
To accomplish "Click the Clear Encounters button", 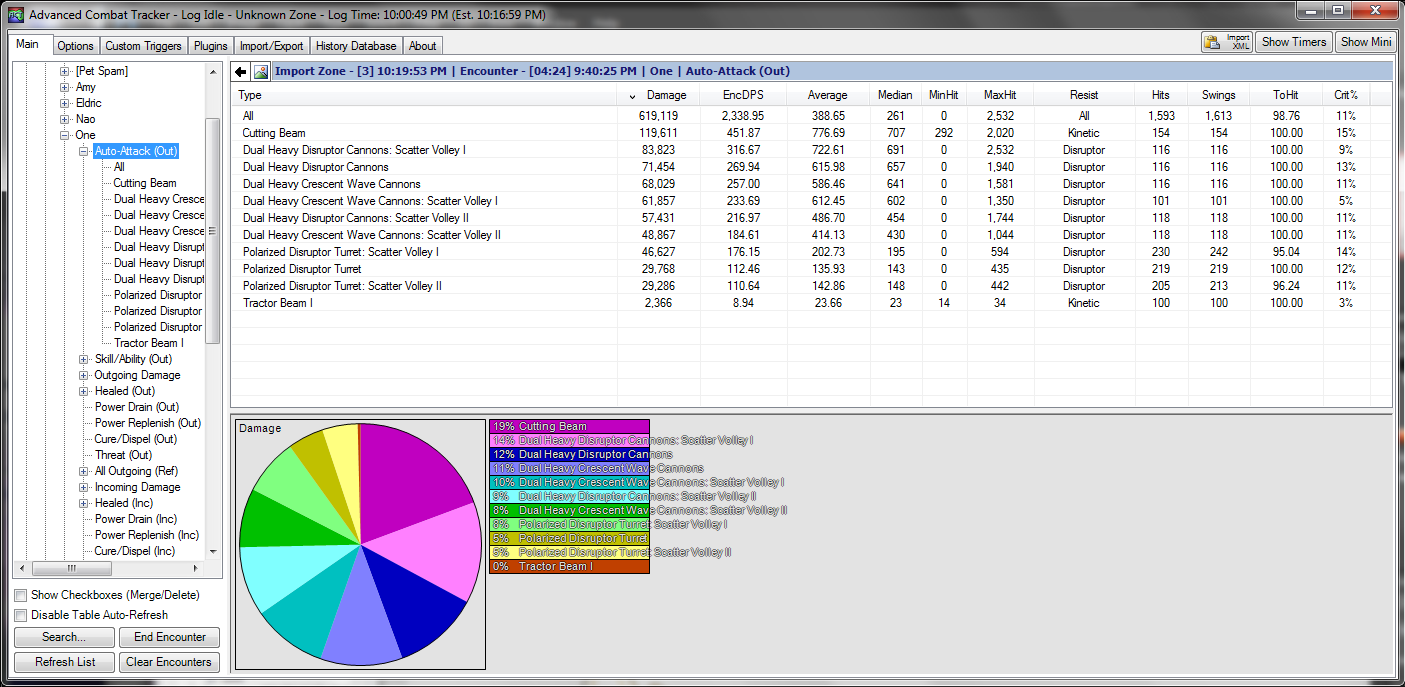I will pos(169,662).
